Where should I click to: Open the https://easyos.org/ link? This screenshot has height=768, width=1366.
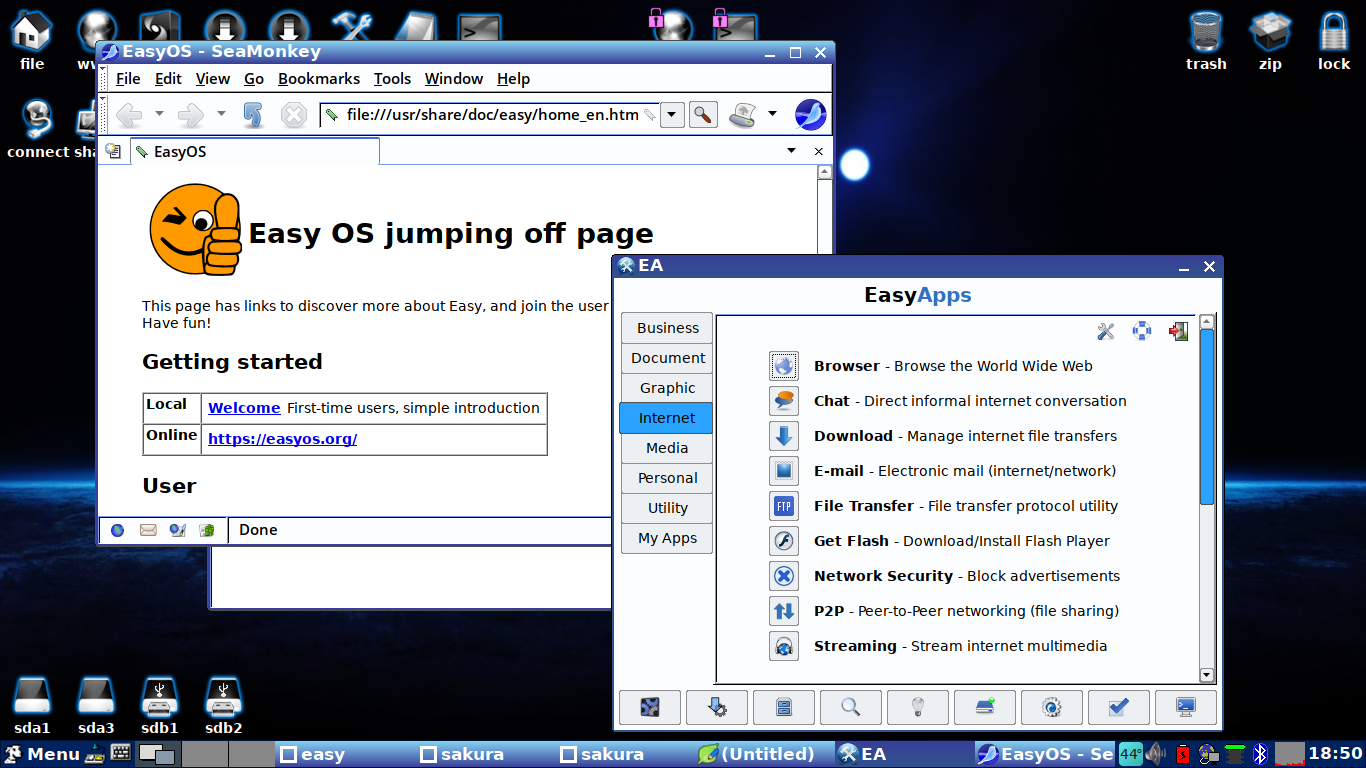coord(282,439)
